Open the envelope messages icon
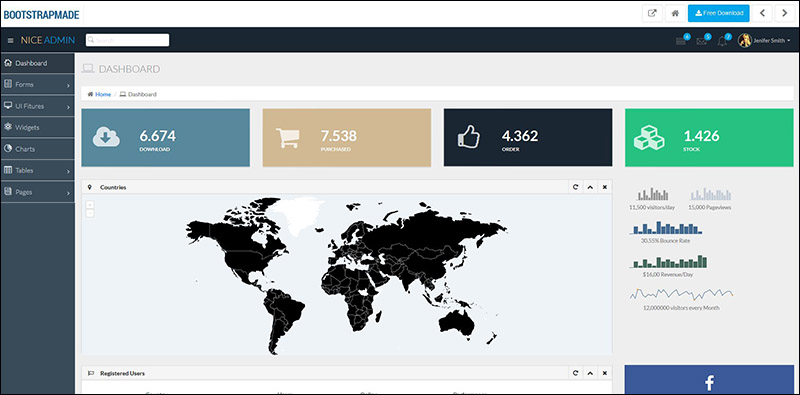Screen dimensions: 800x395 702,41
